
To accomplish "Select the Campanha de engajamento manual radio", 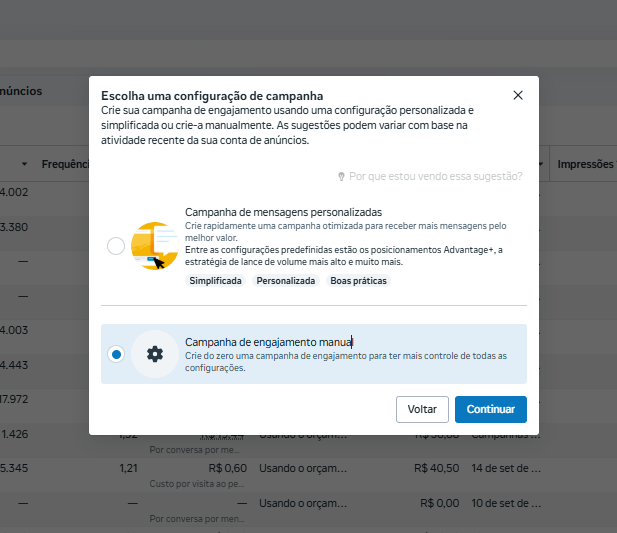I will 116,354.
